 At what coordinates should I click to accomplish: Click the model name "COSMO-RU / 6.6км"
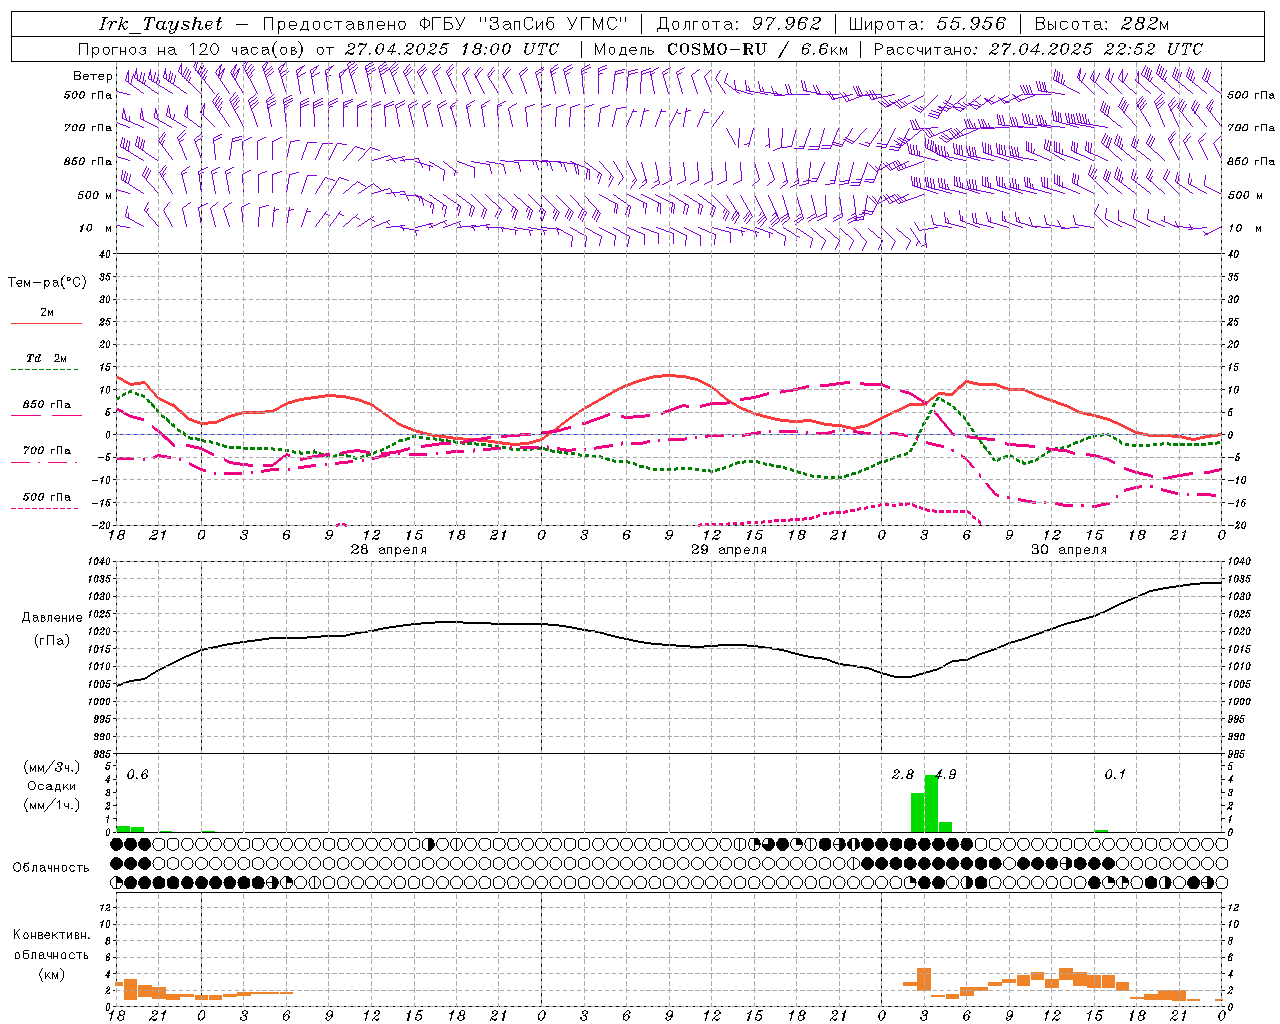click(x=757, y=49)
